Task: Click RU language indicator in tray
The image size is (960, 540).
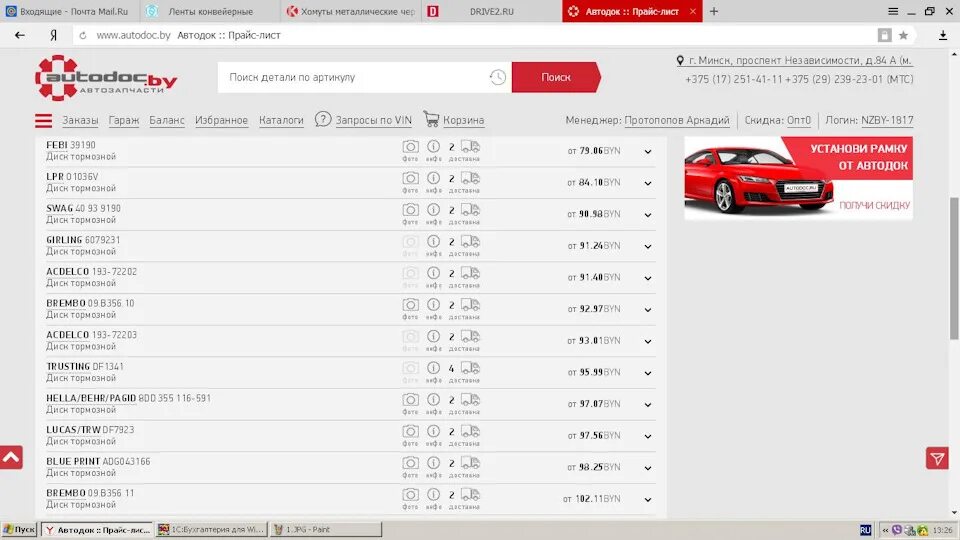Action: pyautogui.click(x=865, y=530)
